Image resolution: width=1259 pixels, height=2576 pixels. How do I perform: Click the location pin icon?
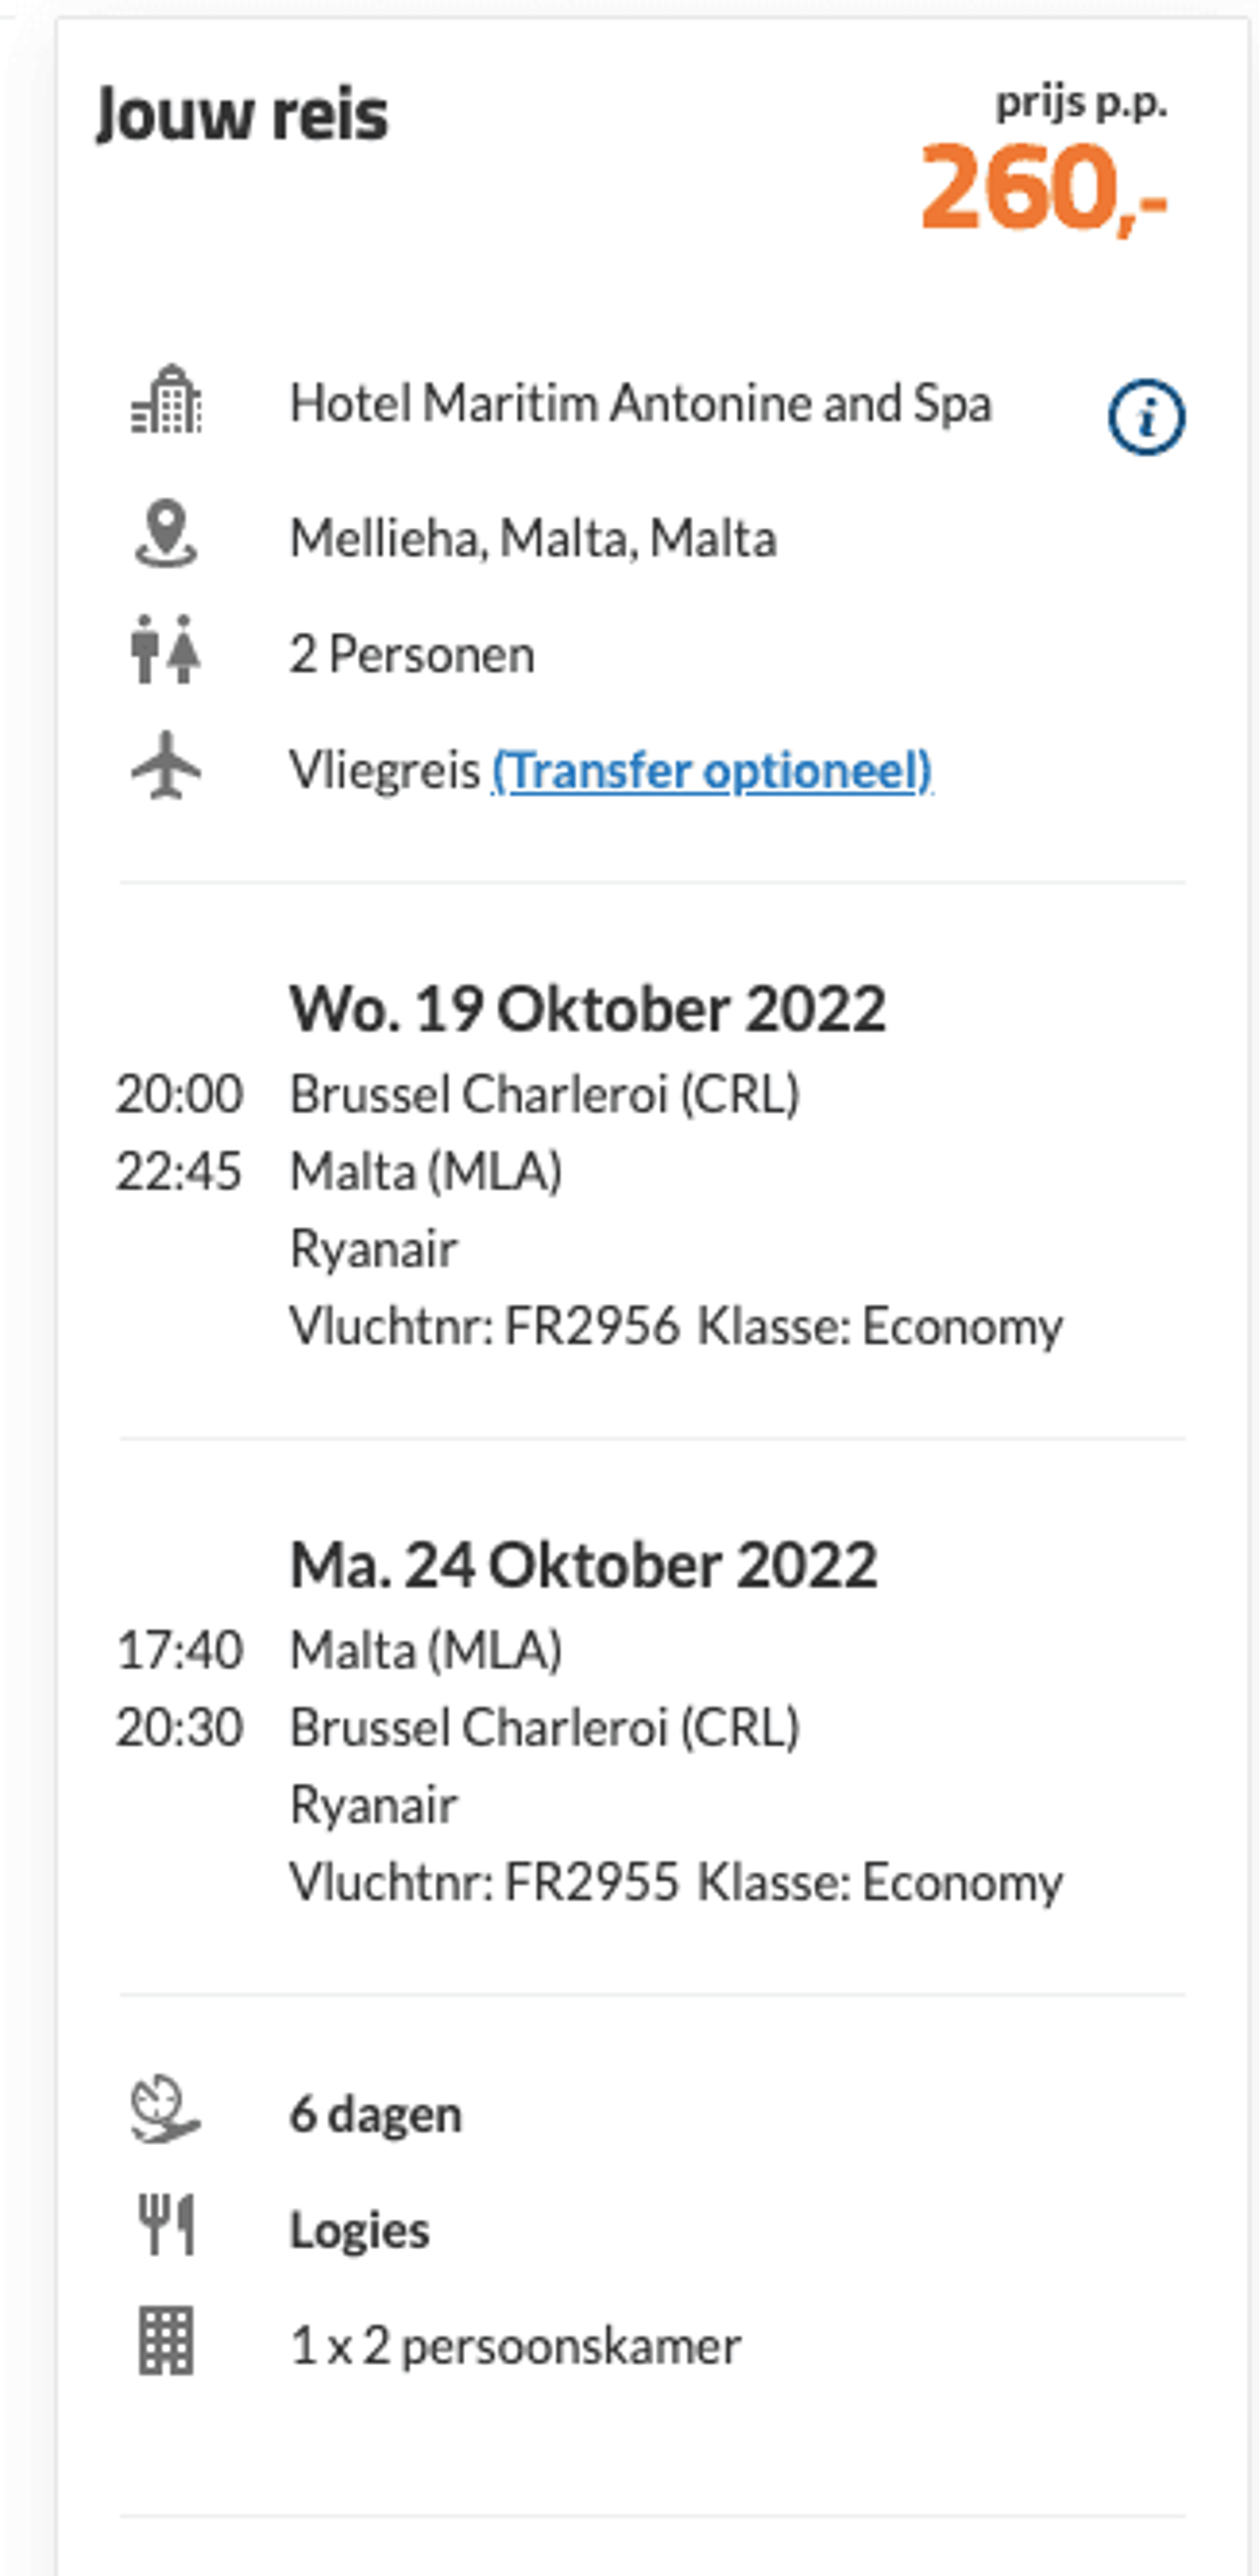click(166, 534)
